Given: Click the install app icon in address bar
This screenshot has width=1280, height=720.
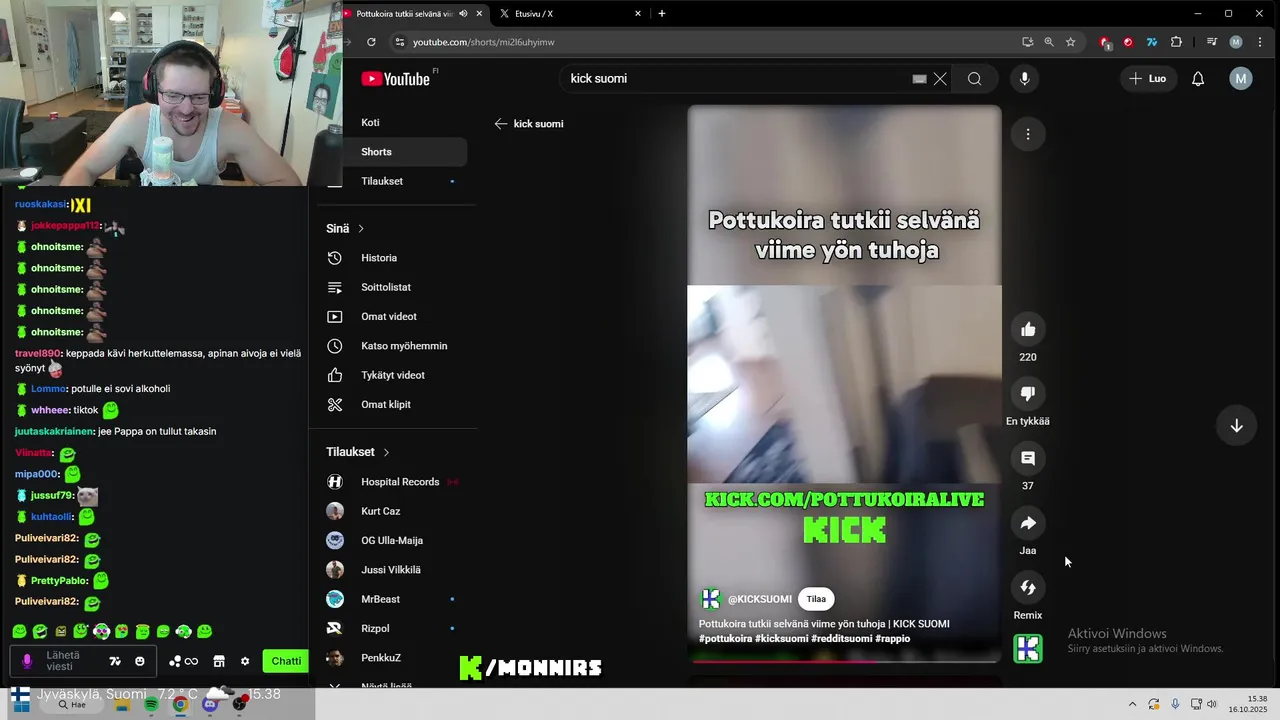Looking at the screenshot, I should pos(1027,42).
